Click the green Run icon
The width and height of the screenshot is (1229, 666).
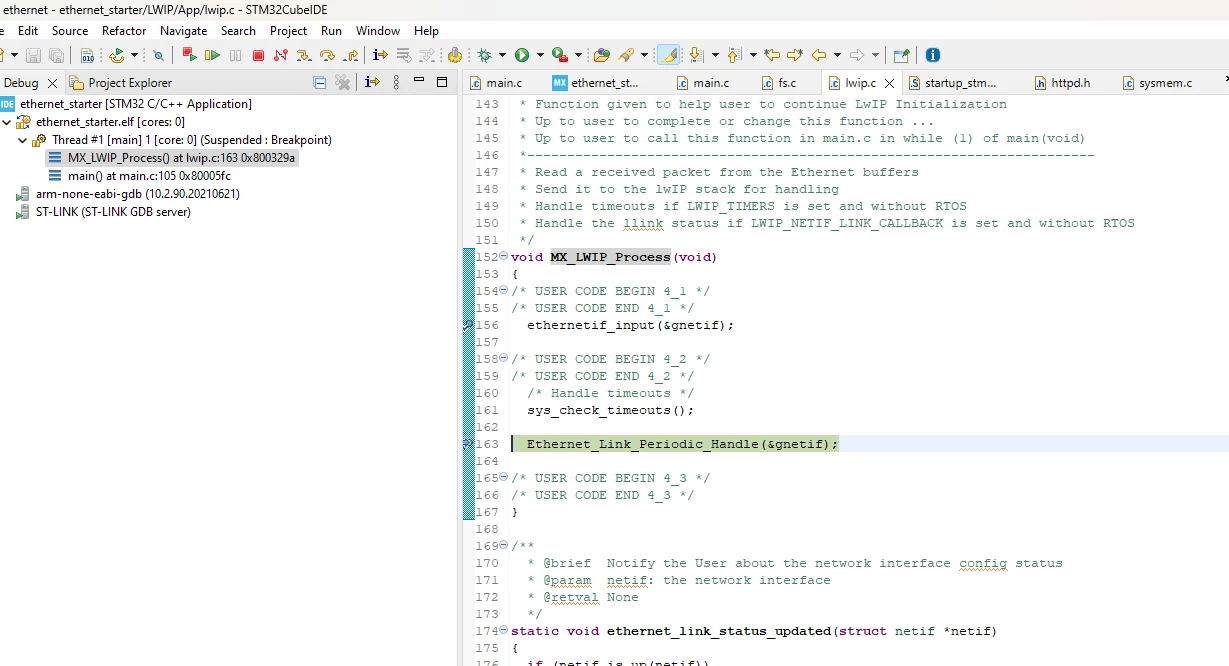[522, 55]
